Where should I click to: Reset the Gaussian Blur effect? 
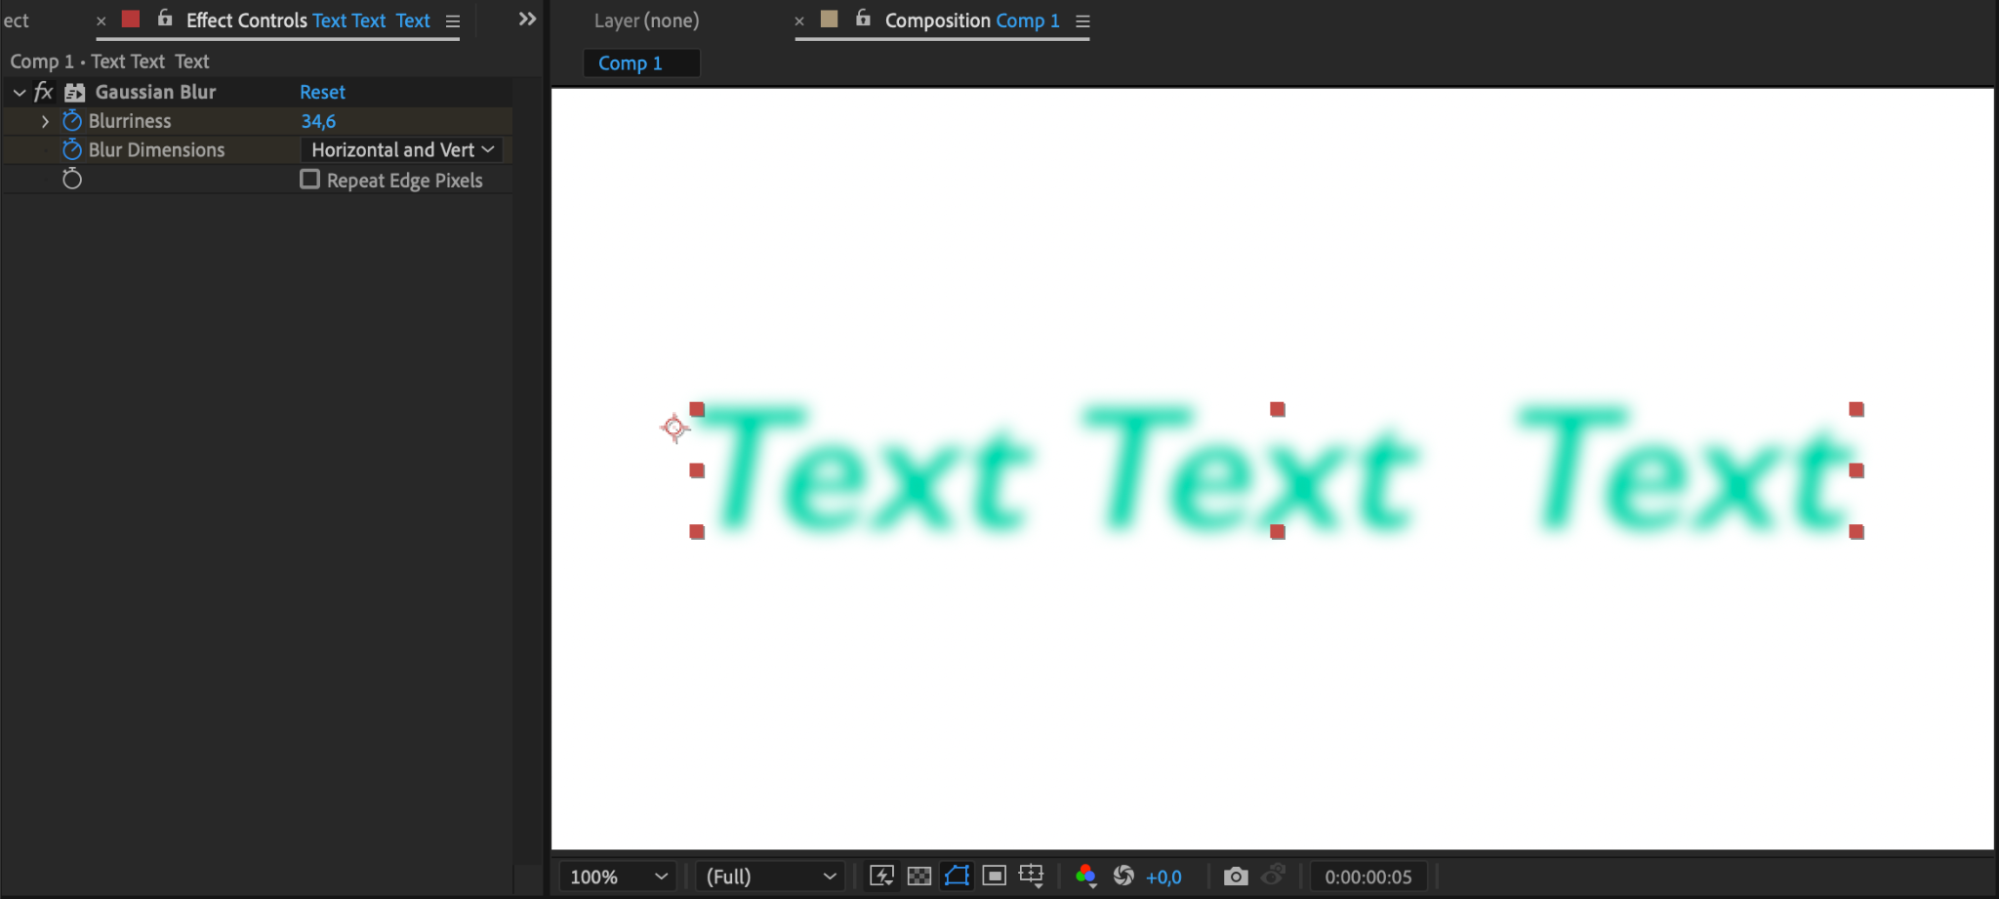(322, 92)
